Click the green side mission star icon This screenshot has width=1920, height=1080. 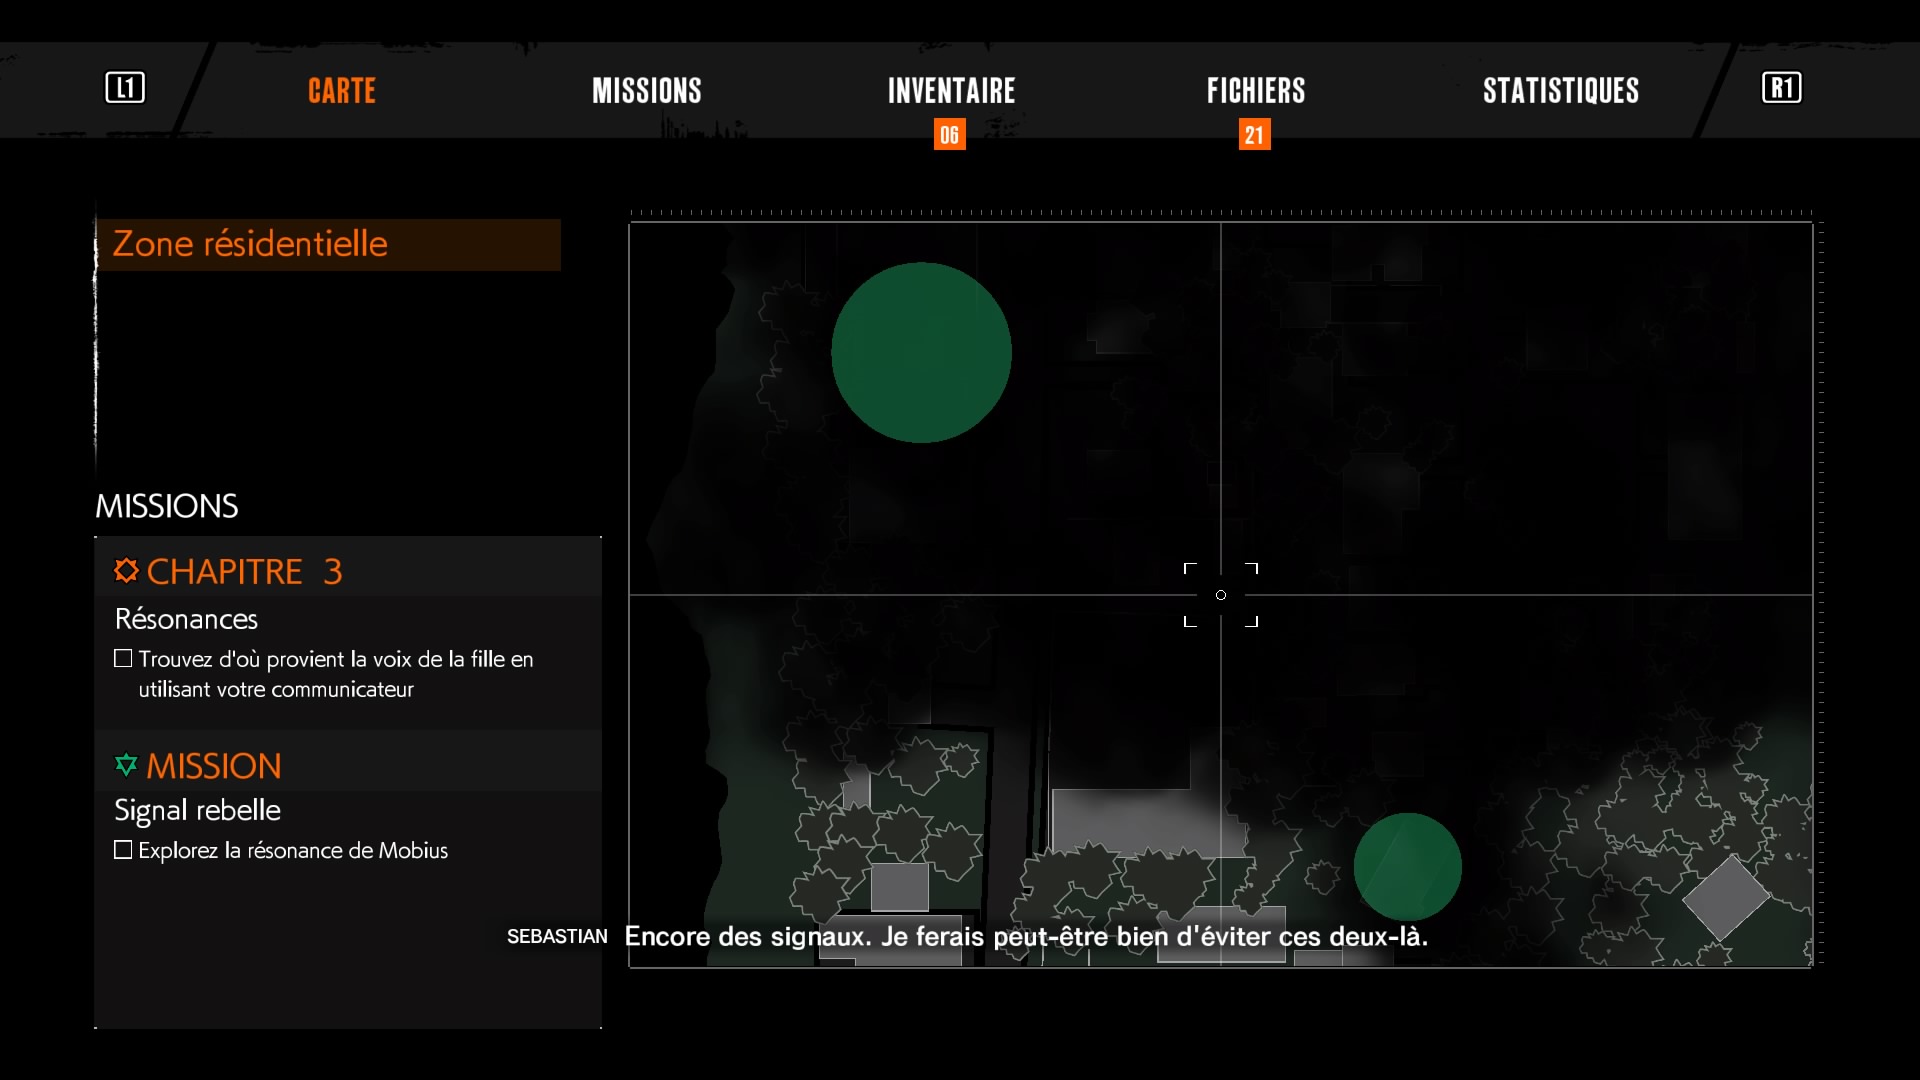tap(126, 766)
